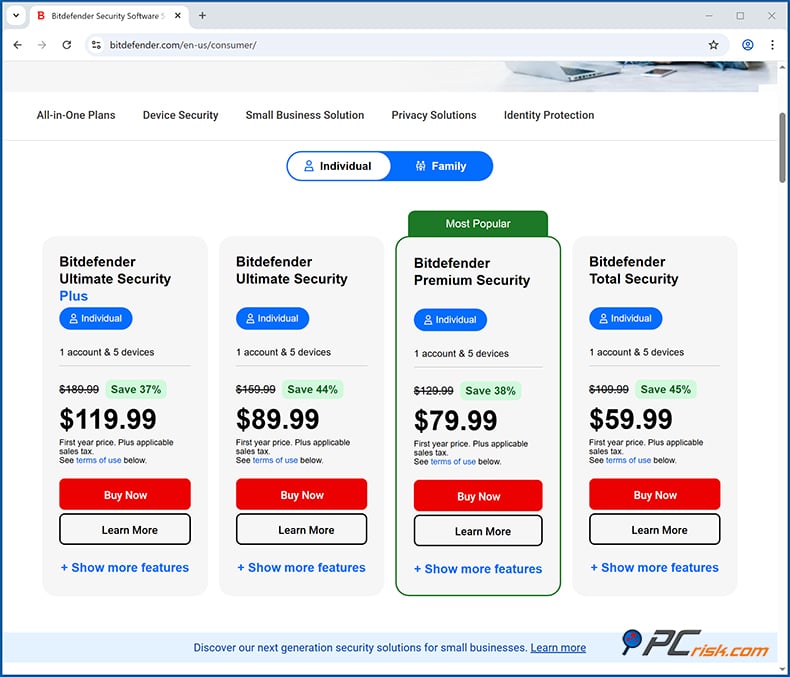Open Chrome three-dot menu

(772, 45)
